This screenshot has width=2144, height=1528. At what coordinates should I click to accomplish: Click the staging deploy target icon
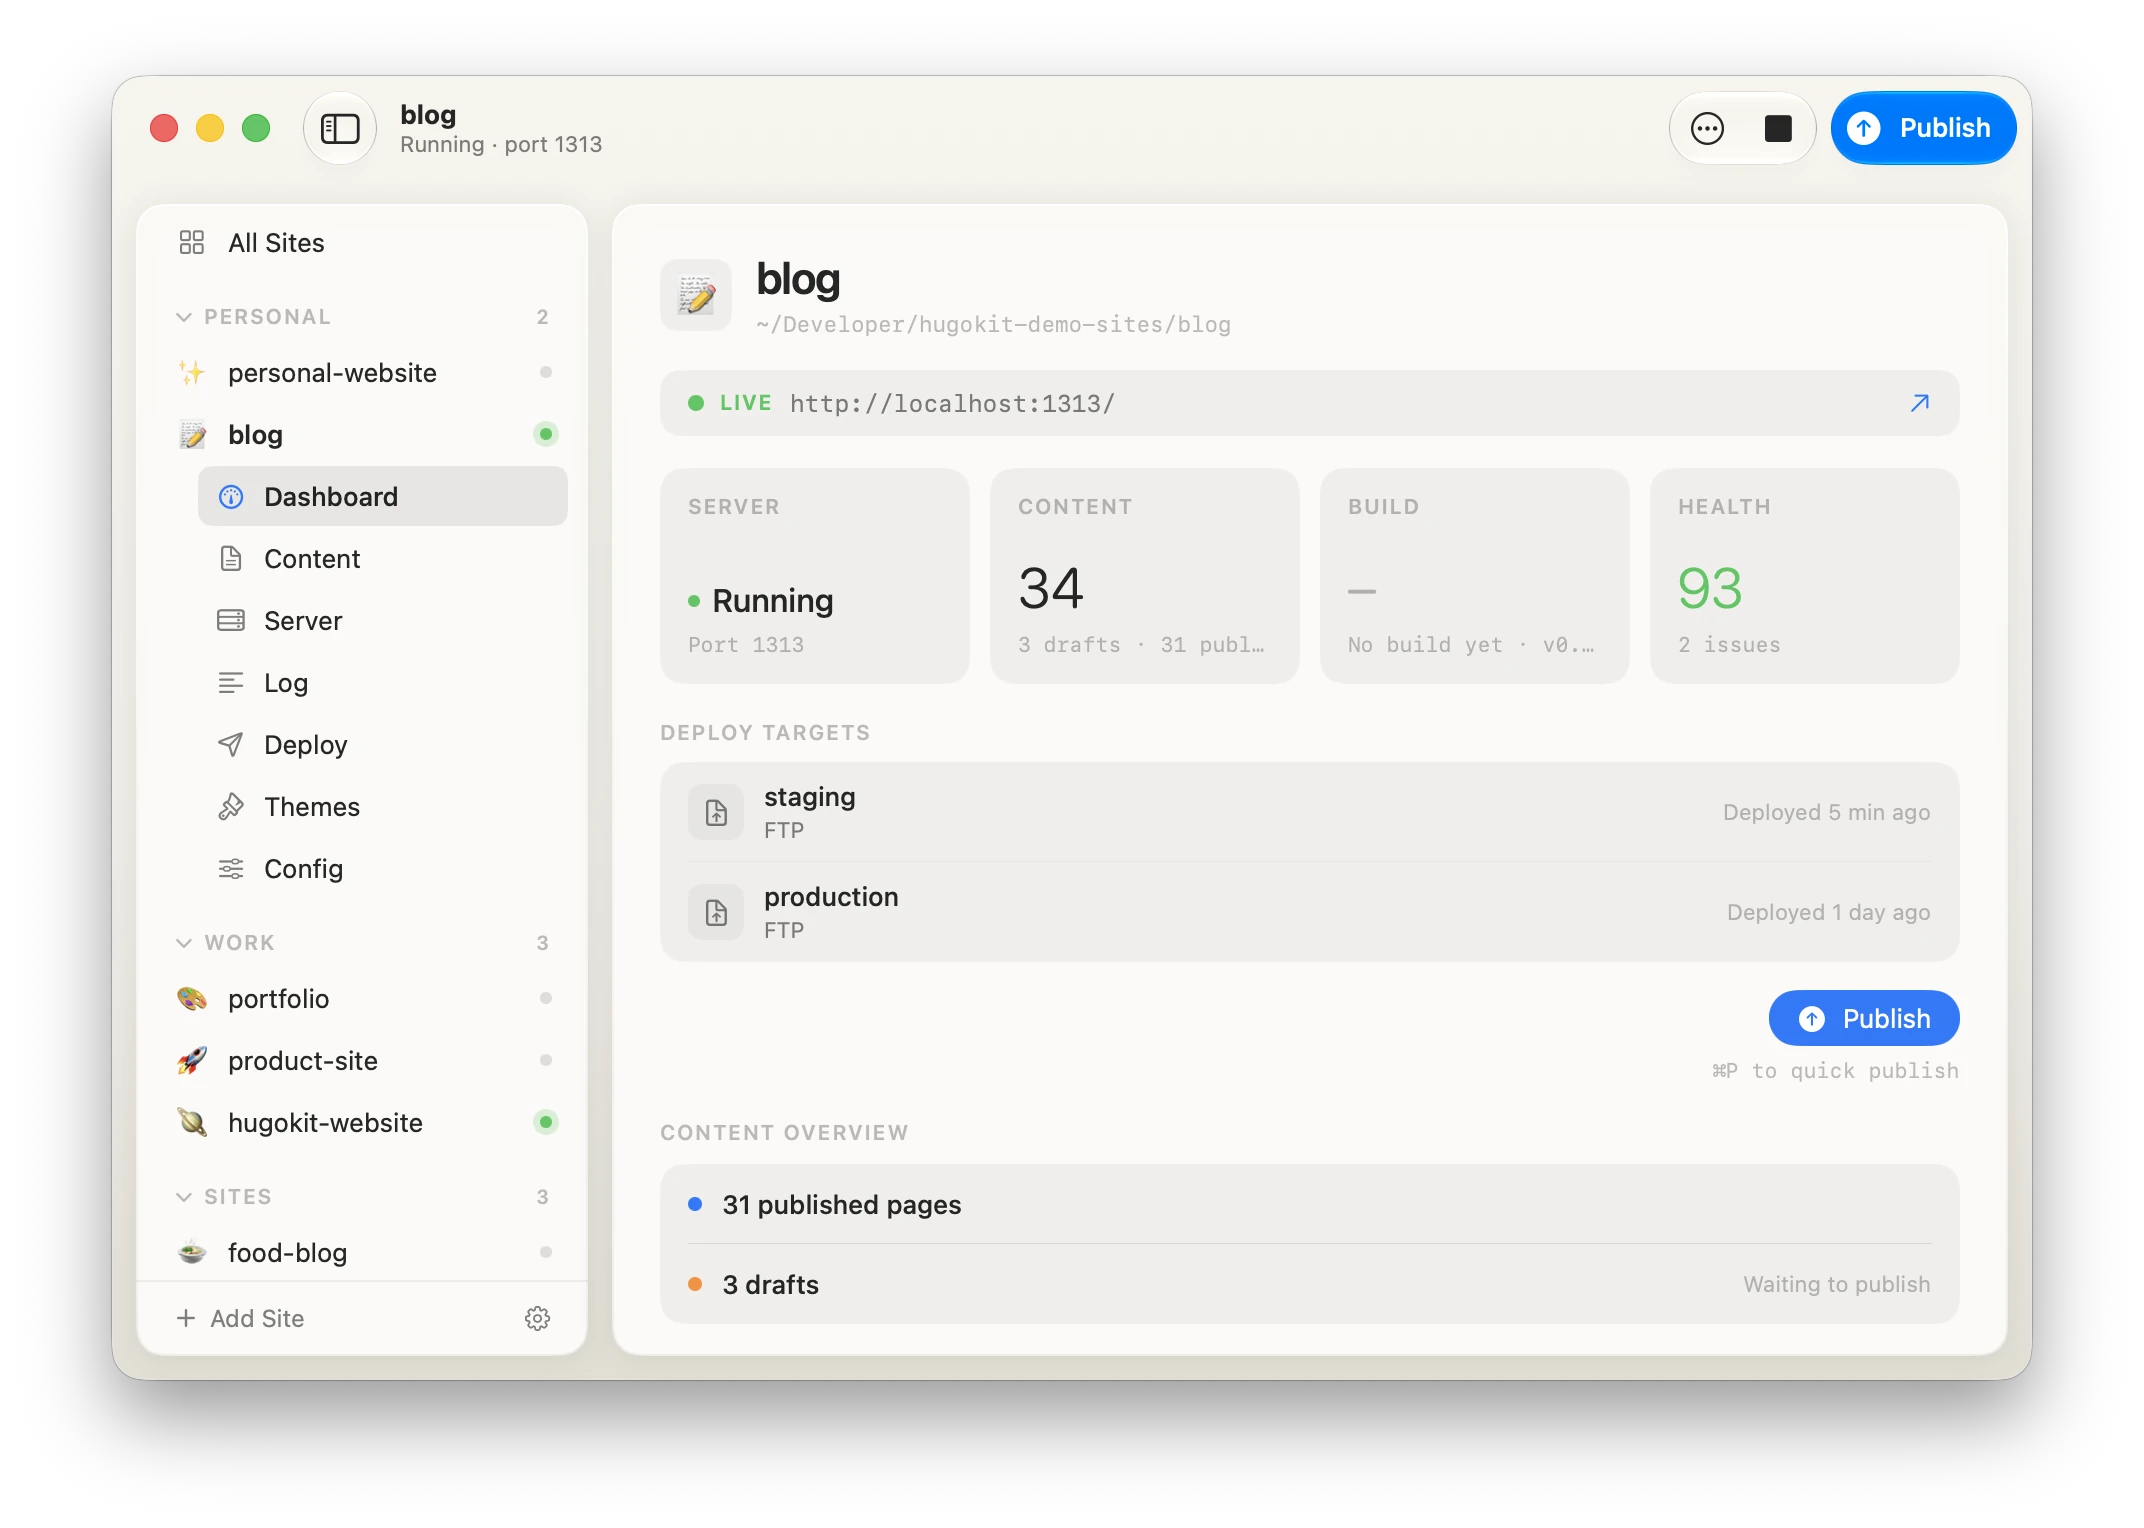[x=716, y=812]
